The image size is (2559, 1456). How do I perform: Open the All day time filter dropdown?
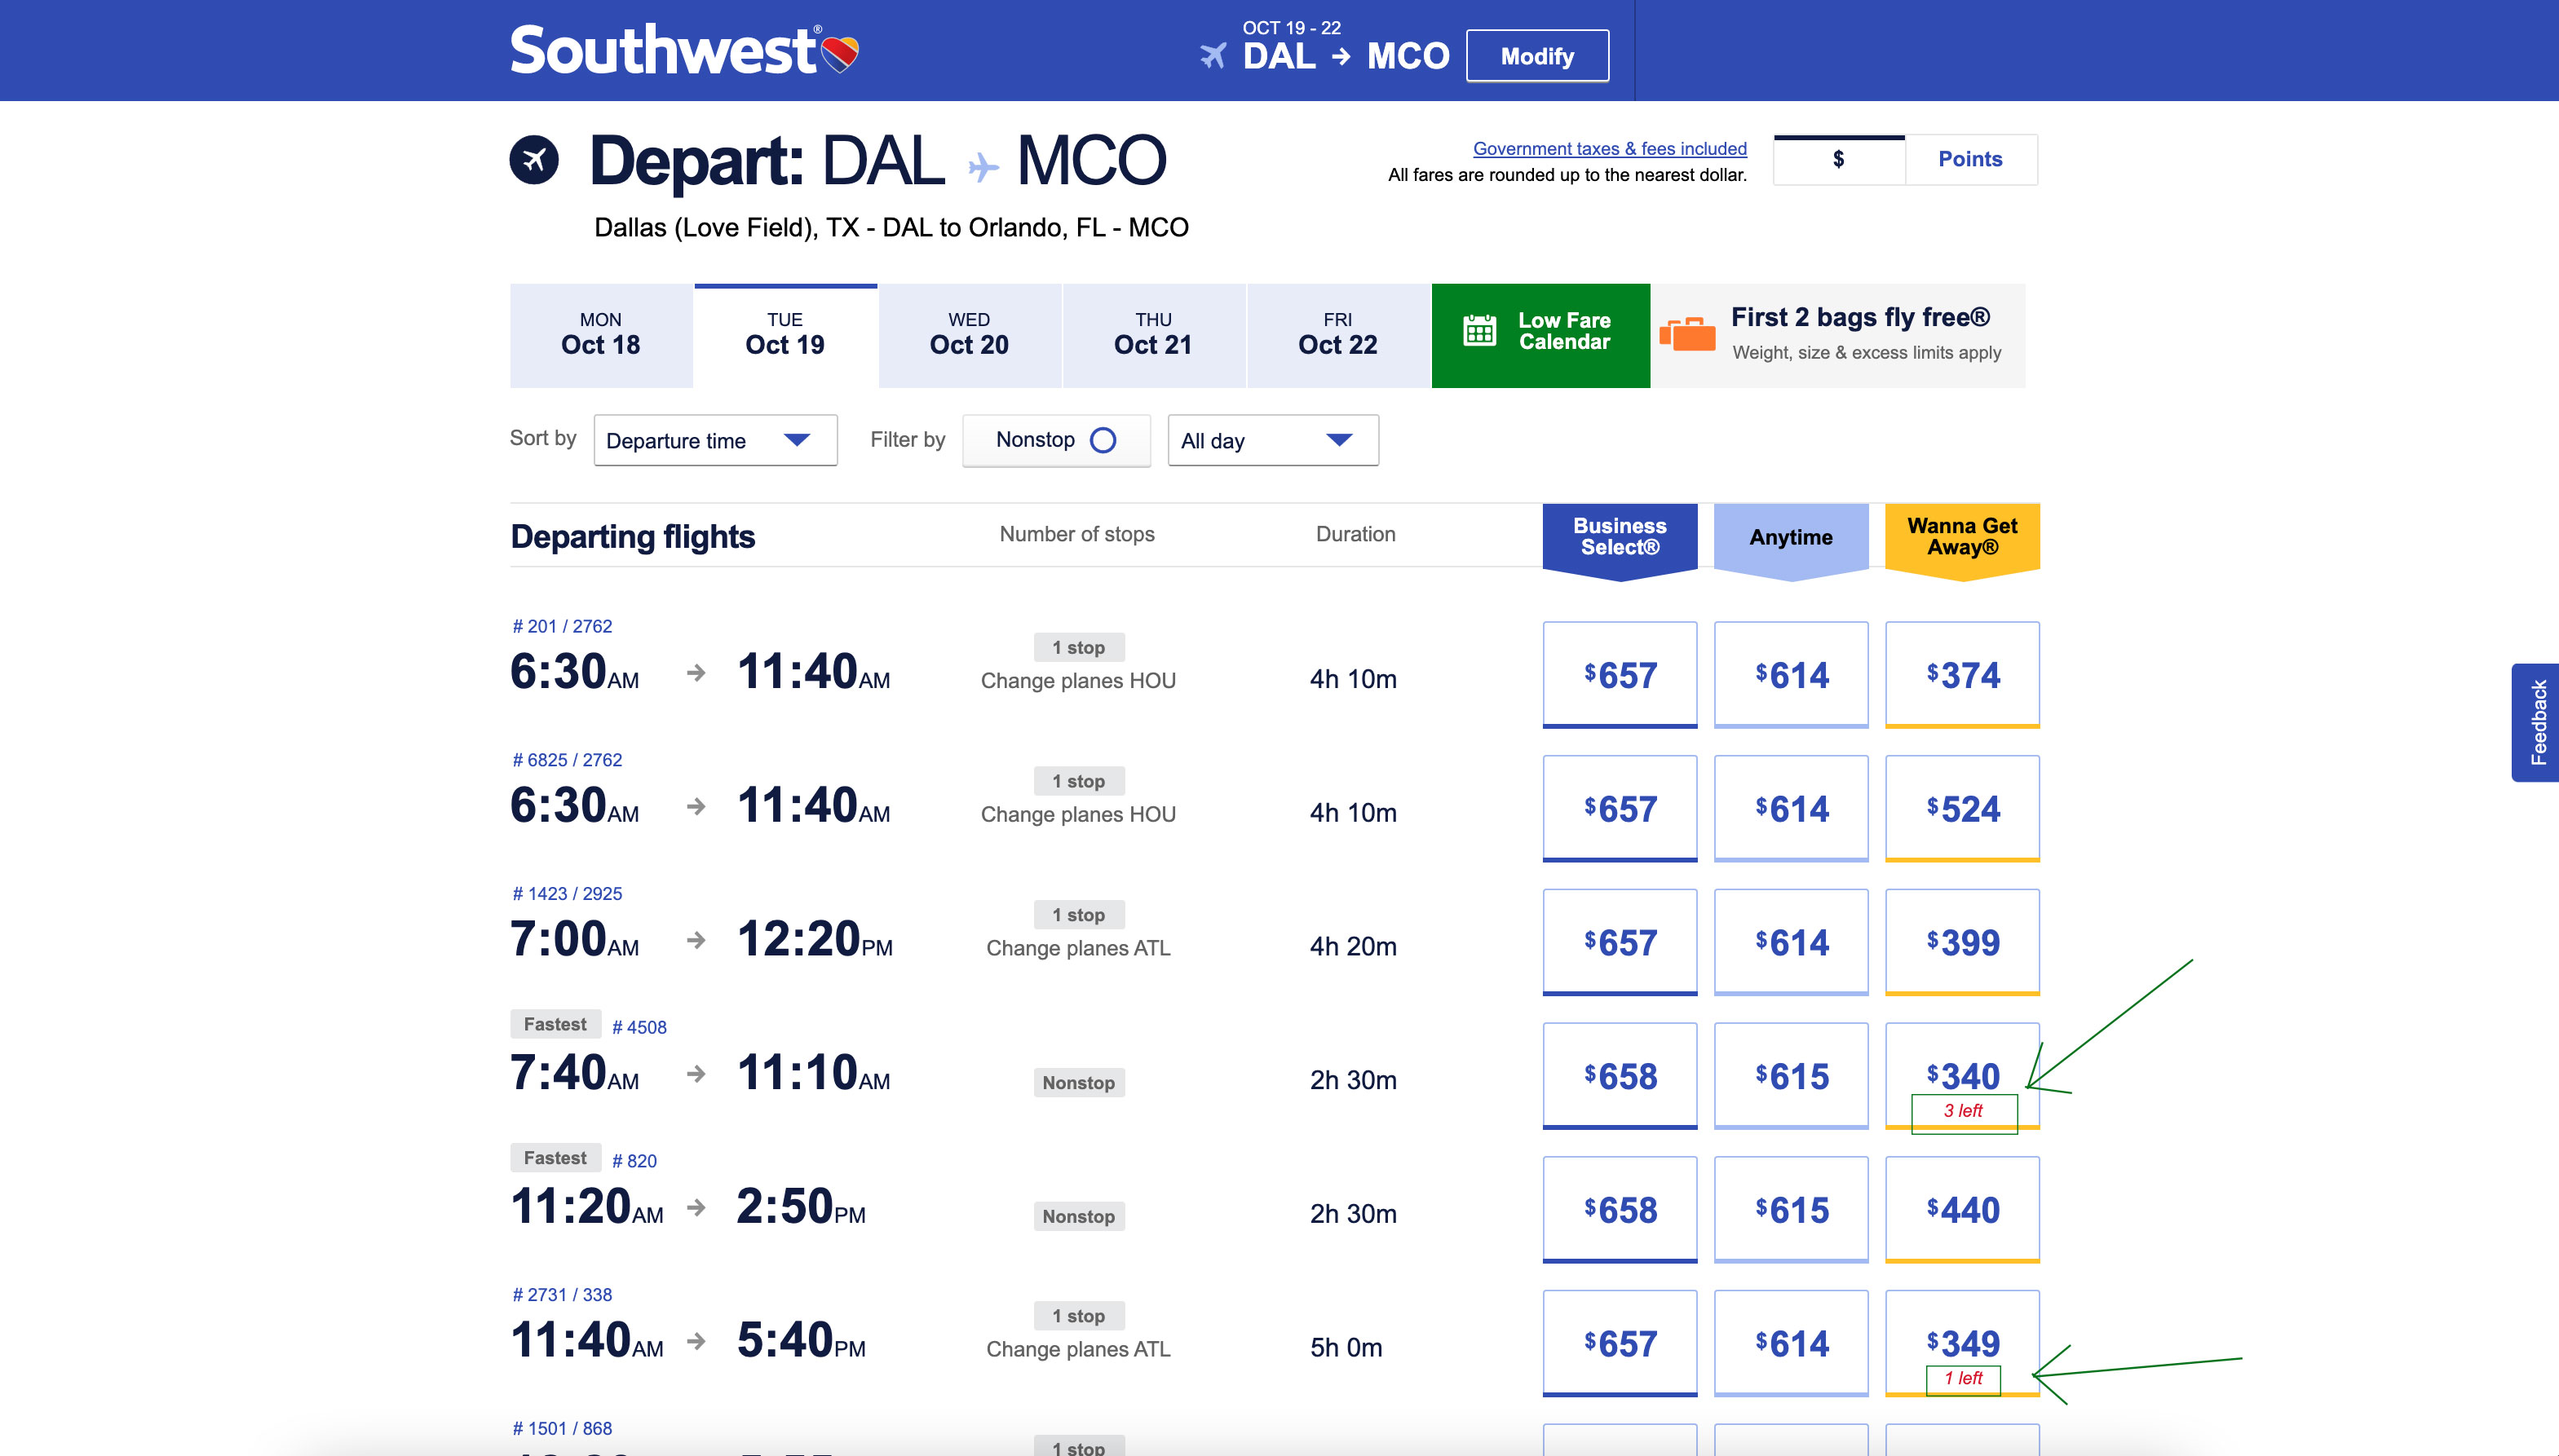[x=1272, y=440]
